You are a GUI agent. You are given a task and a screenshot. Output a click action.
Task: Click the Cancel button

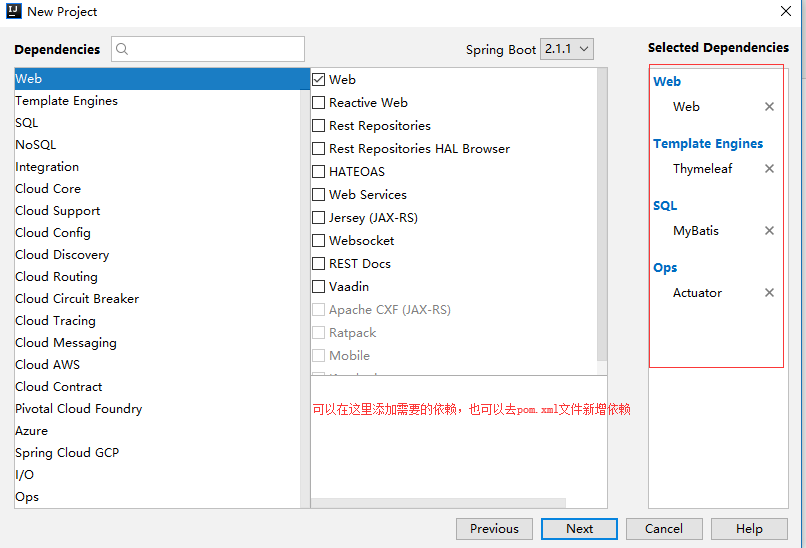664,528
